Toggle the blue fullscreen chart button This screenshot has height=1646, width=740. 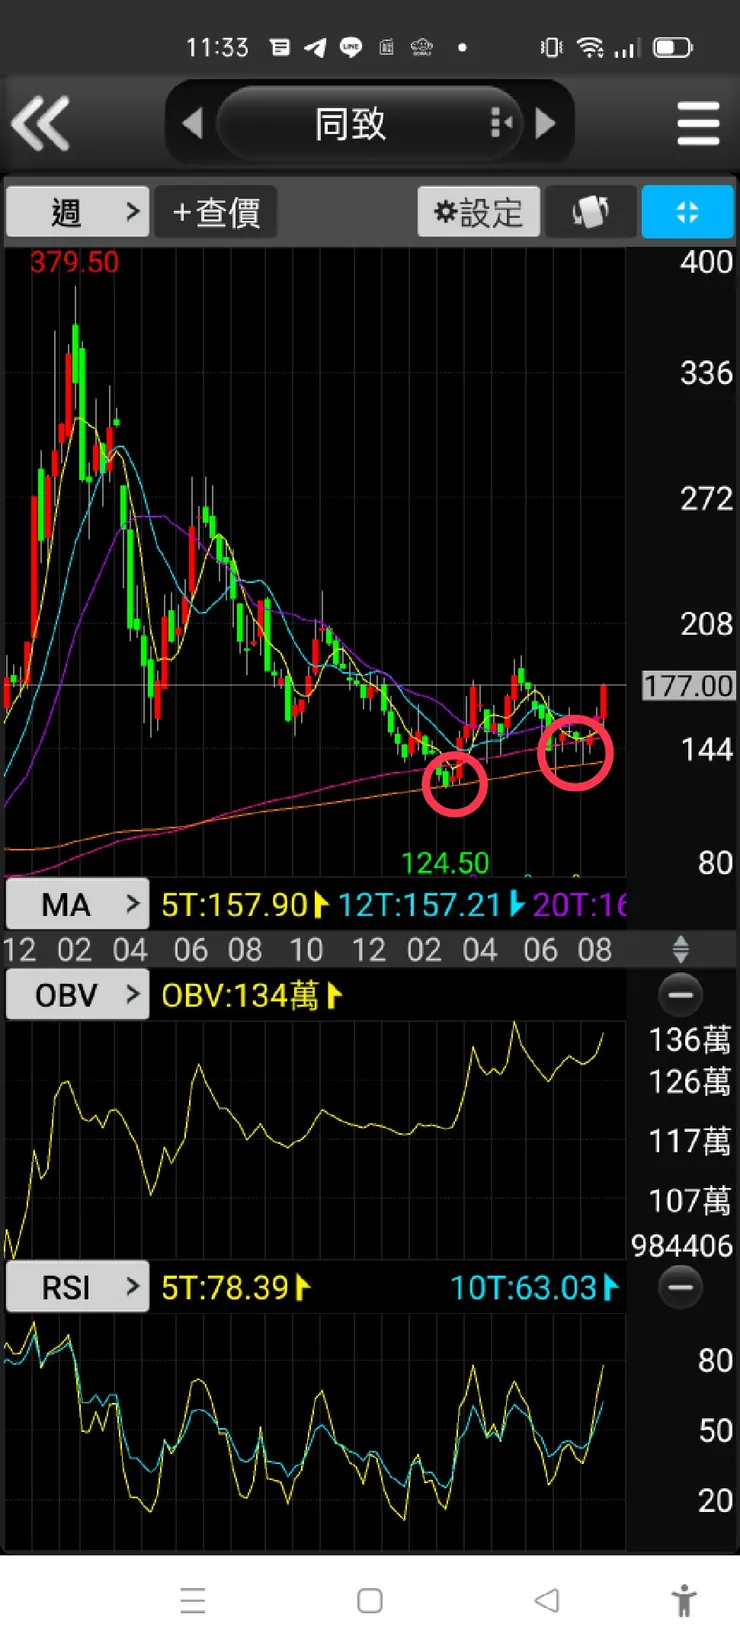(687, 212)
